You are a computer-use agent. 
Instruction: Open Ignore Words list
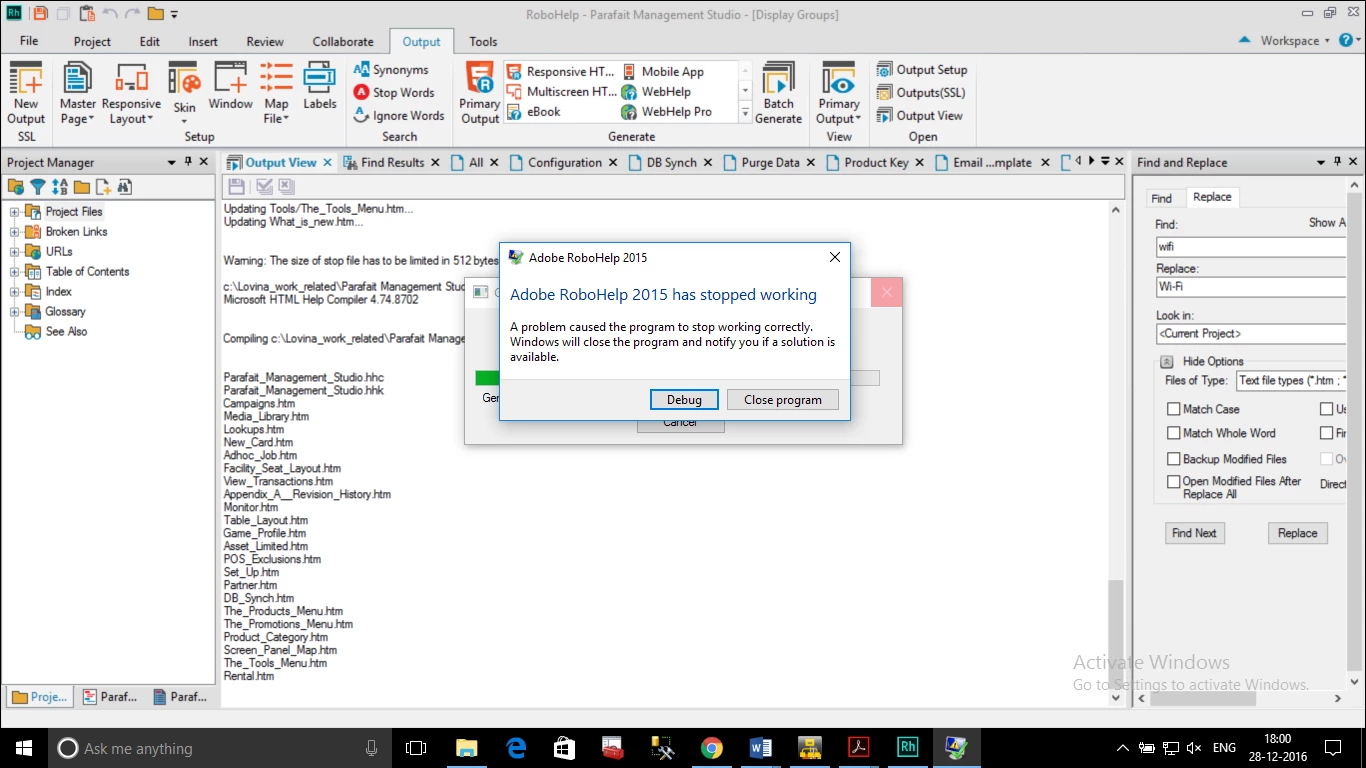click(399, 116)
